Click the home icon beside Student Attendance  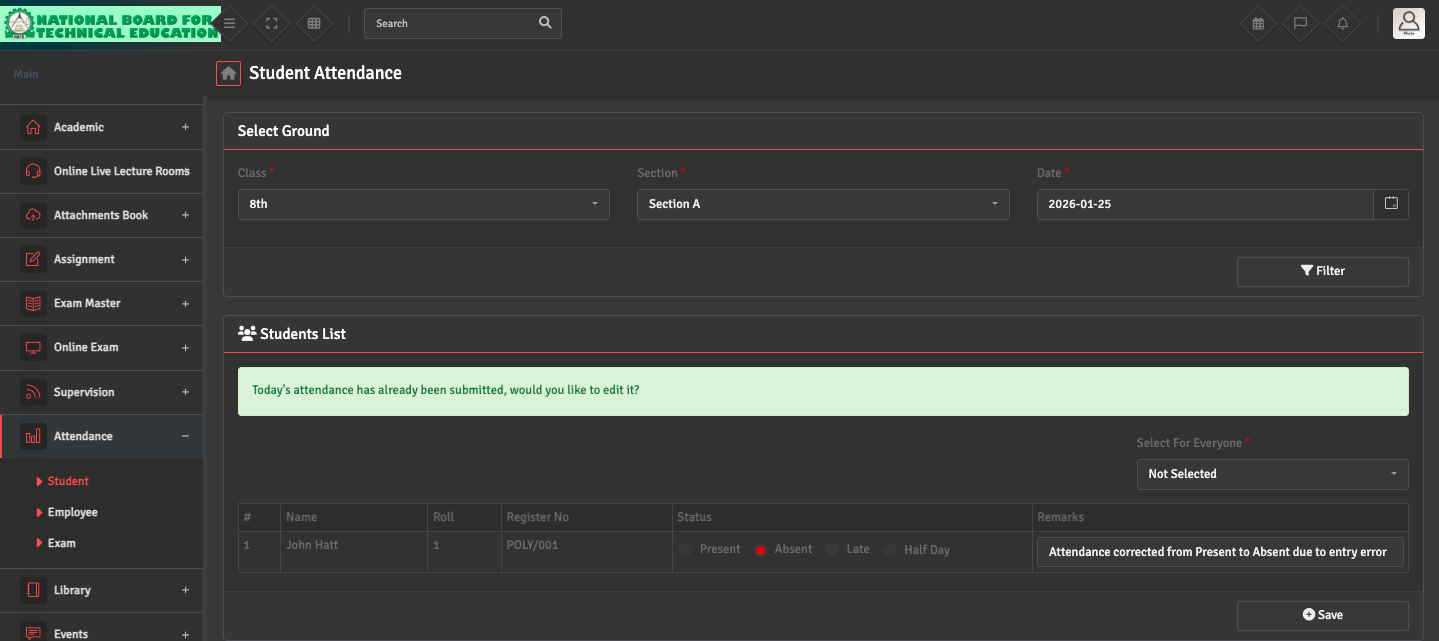pos(228,73)
